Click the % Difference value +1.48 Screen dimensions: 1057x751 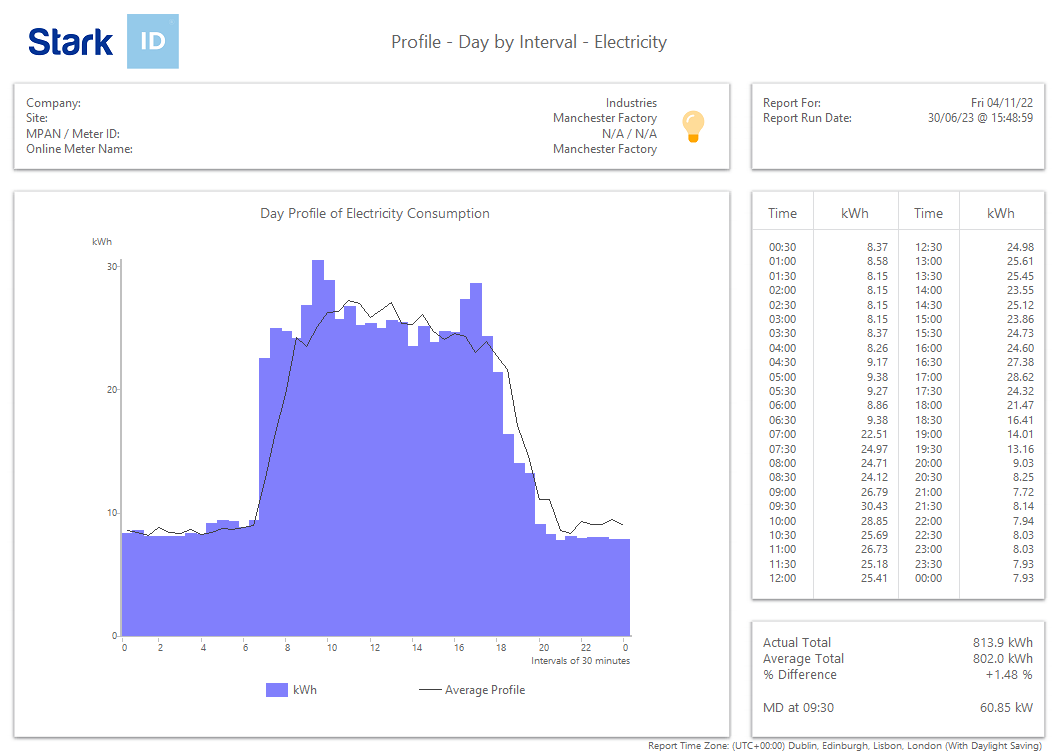click(x=1006, y=674)
